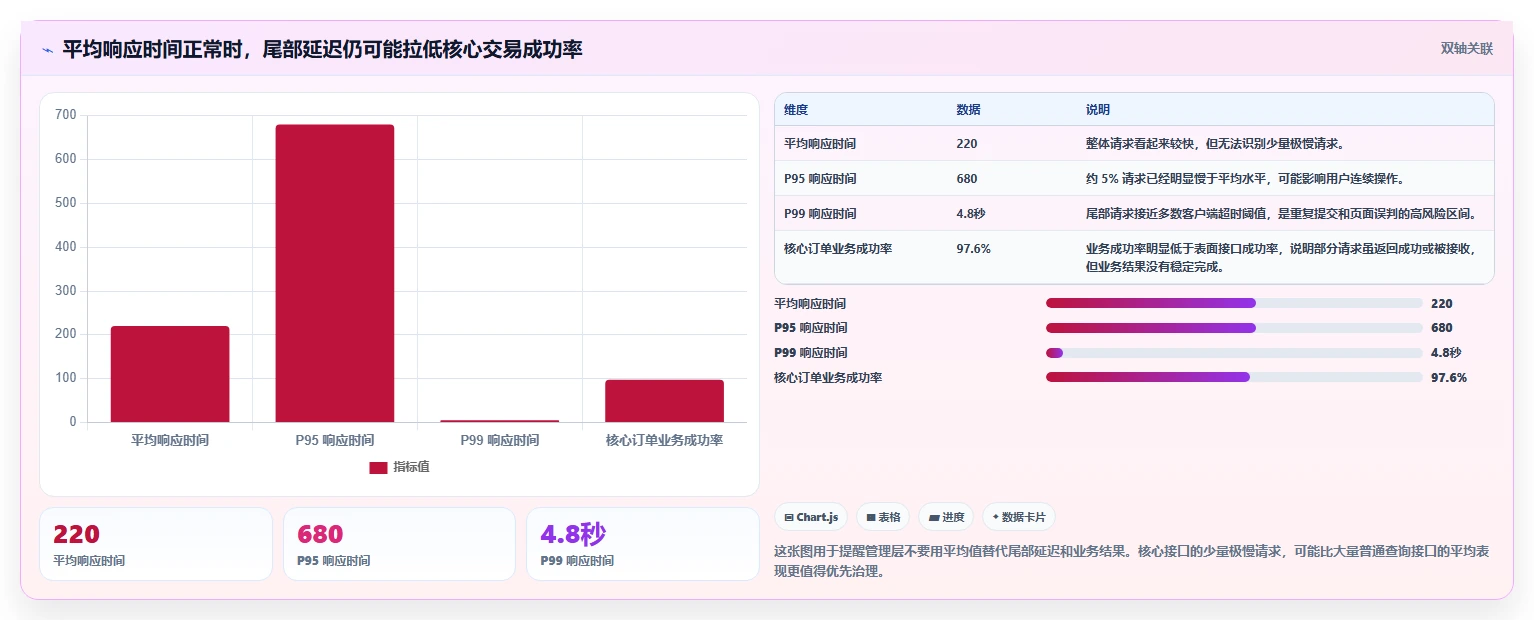Select the 220 平均响应时间 data card
The image size is (1534, 620).
click(156, 544)
